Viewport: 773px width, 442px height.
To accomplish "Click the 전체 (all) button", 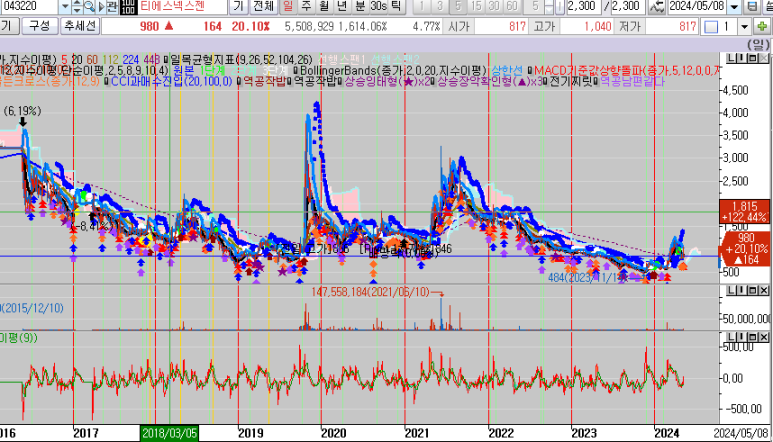I will tap(263, 6).
